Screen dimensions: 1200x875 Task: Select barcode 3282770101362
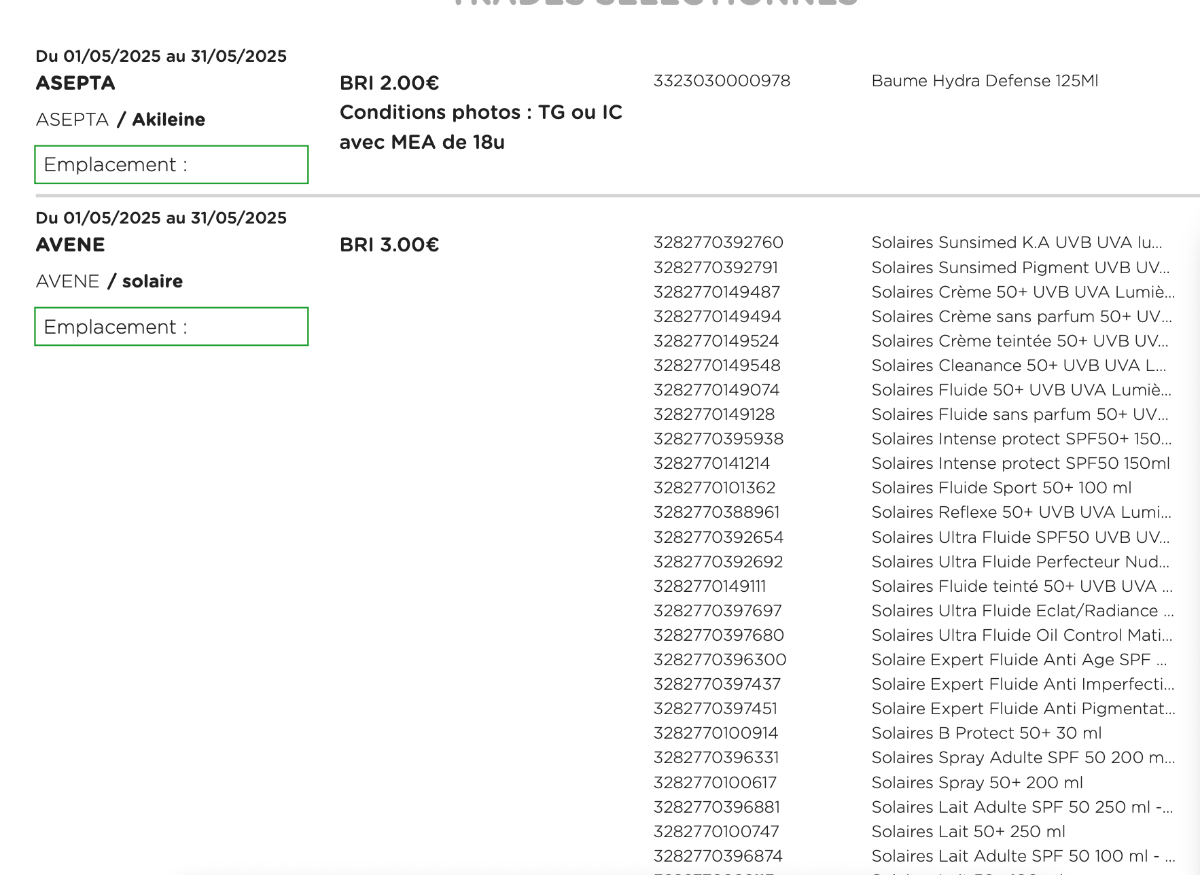715,488
